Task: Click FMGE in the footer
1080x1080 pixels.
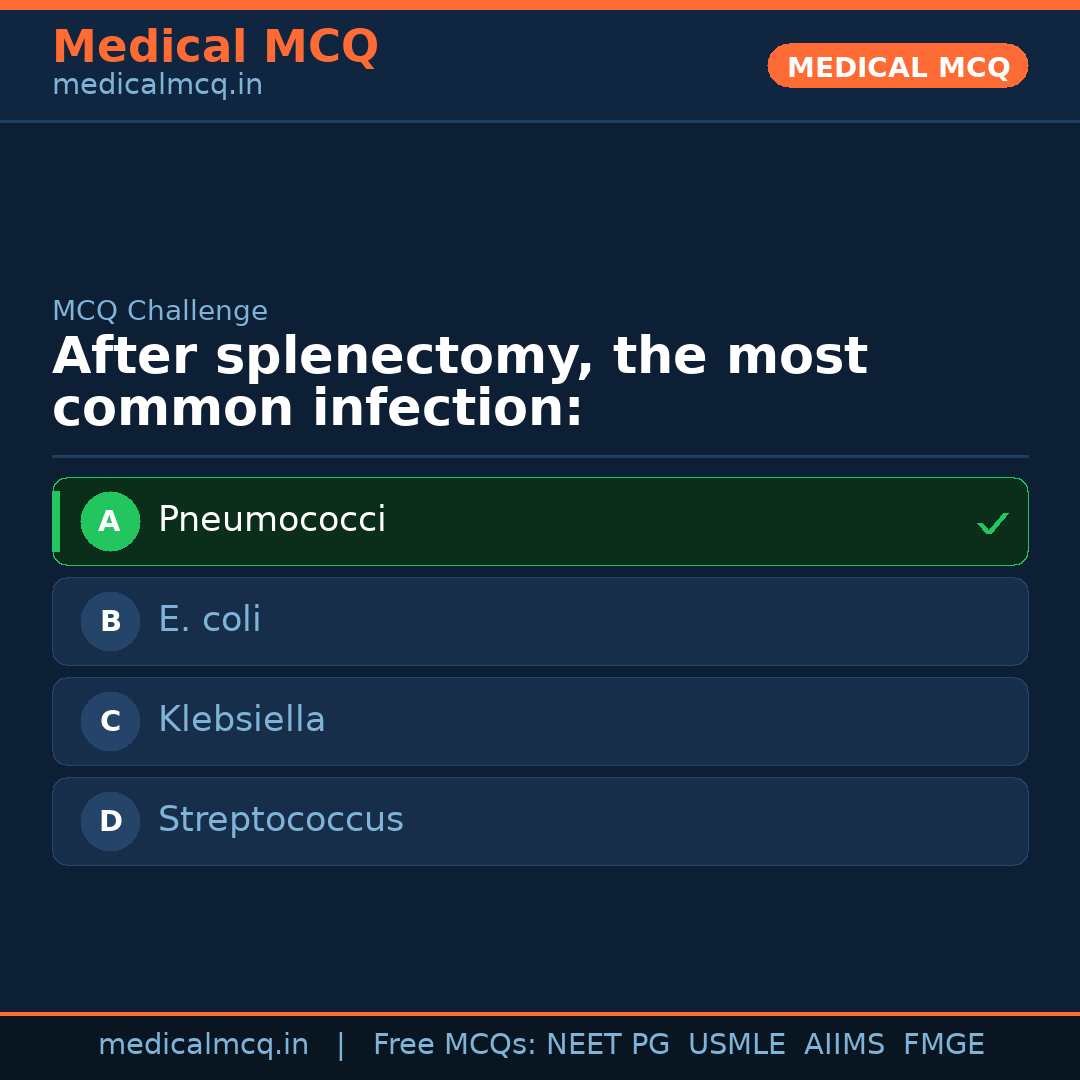Action: click(x=943, y=1045)
